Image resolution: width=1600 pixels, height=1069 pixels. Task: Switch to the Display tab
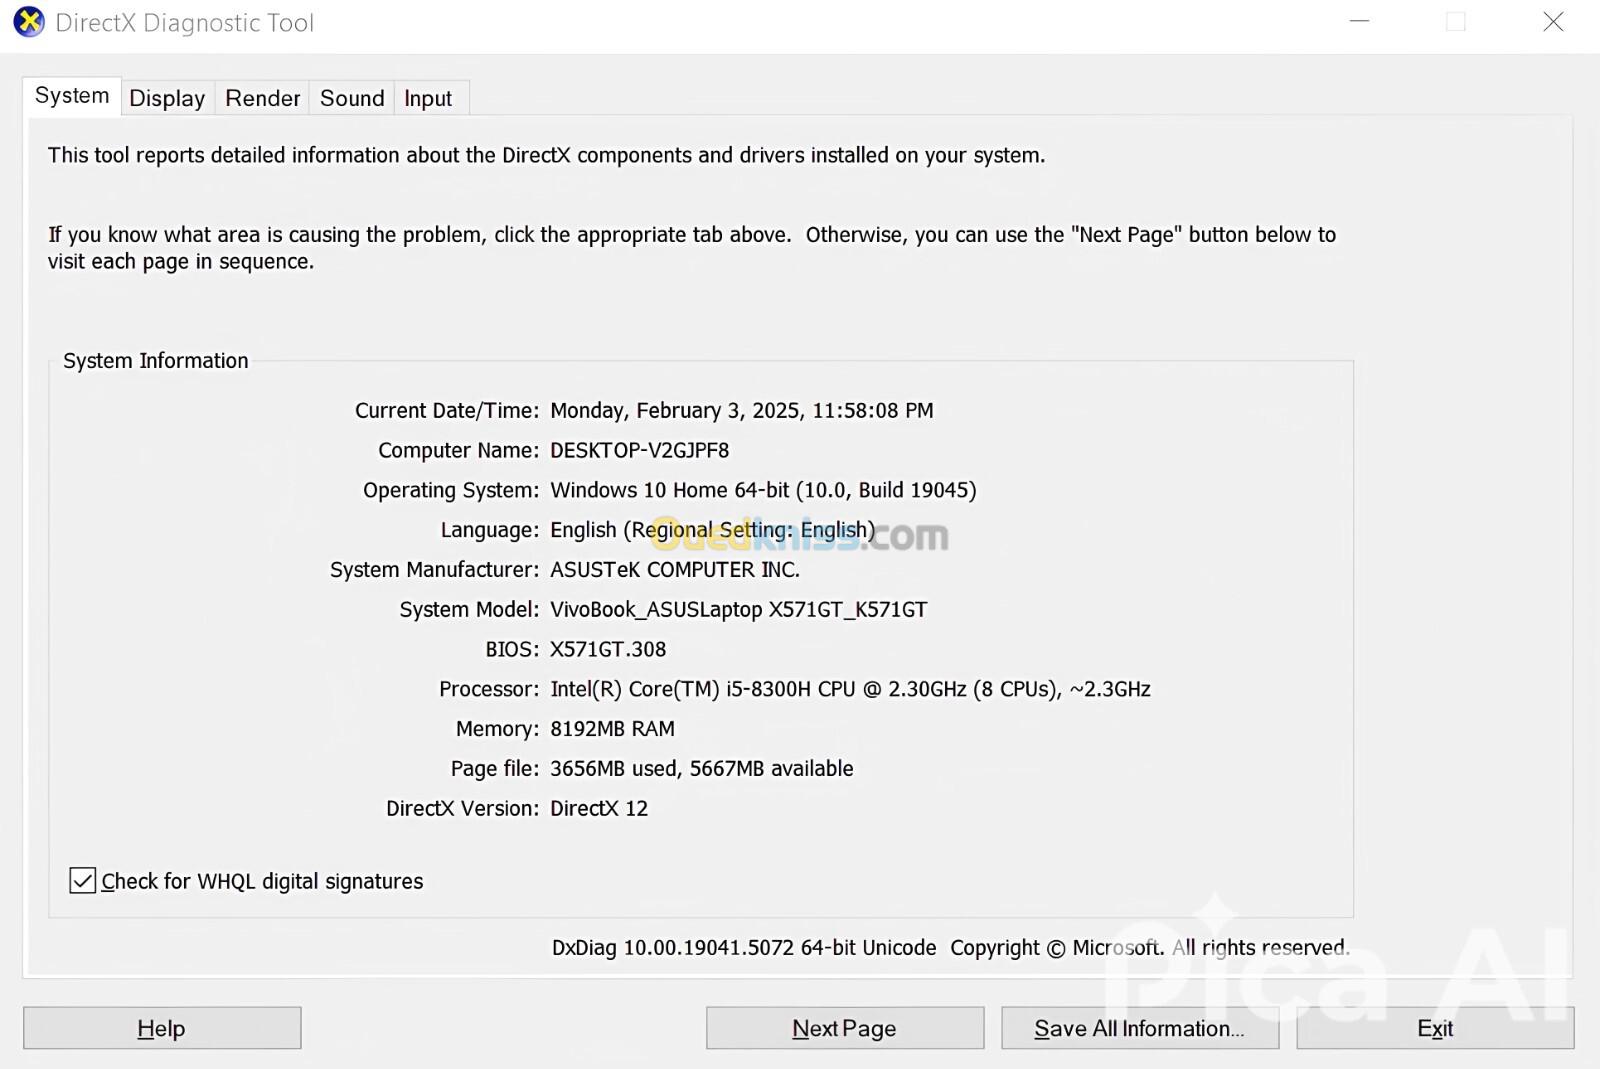167,98
